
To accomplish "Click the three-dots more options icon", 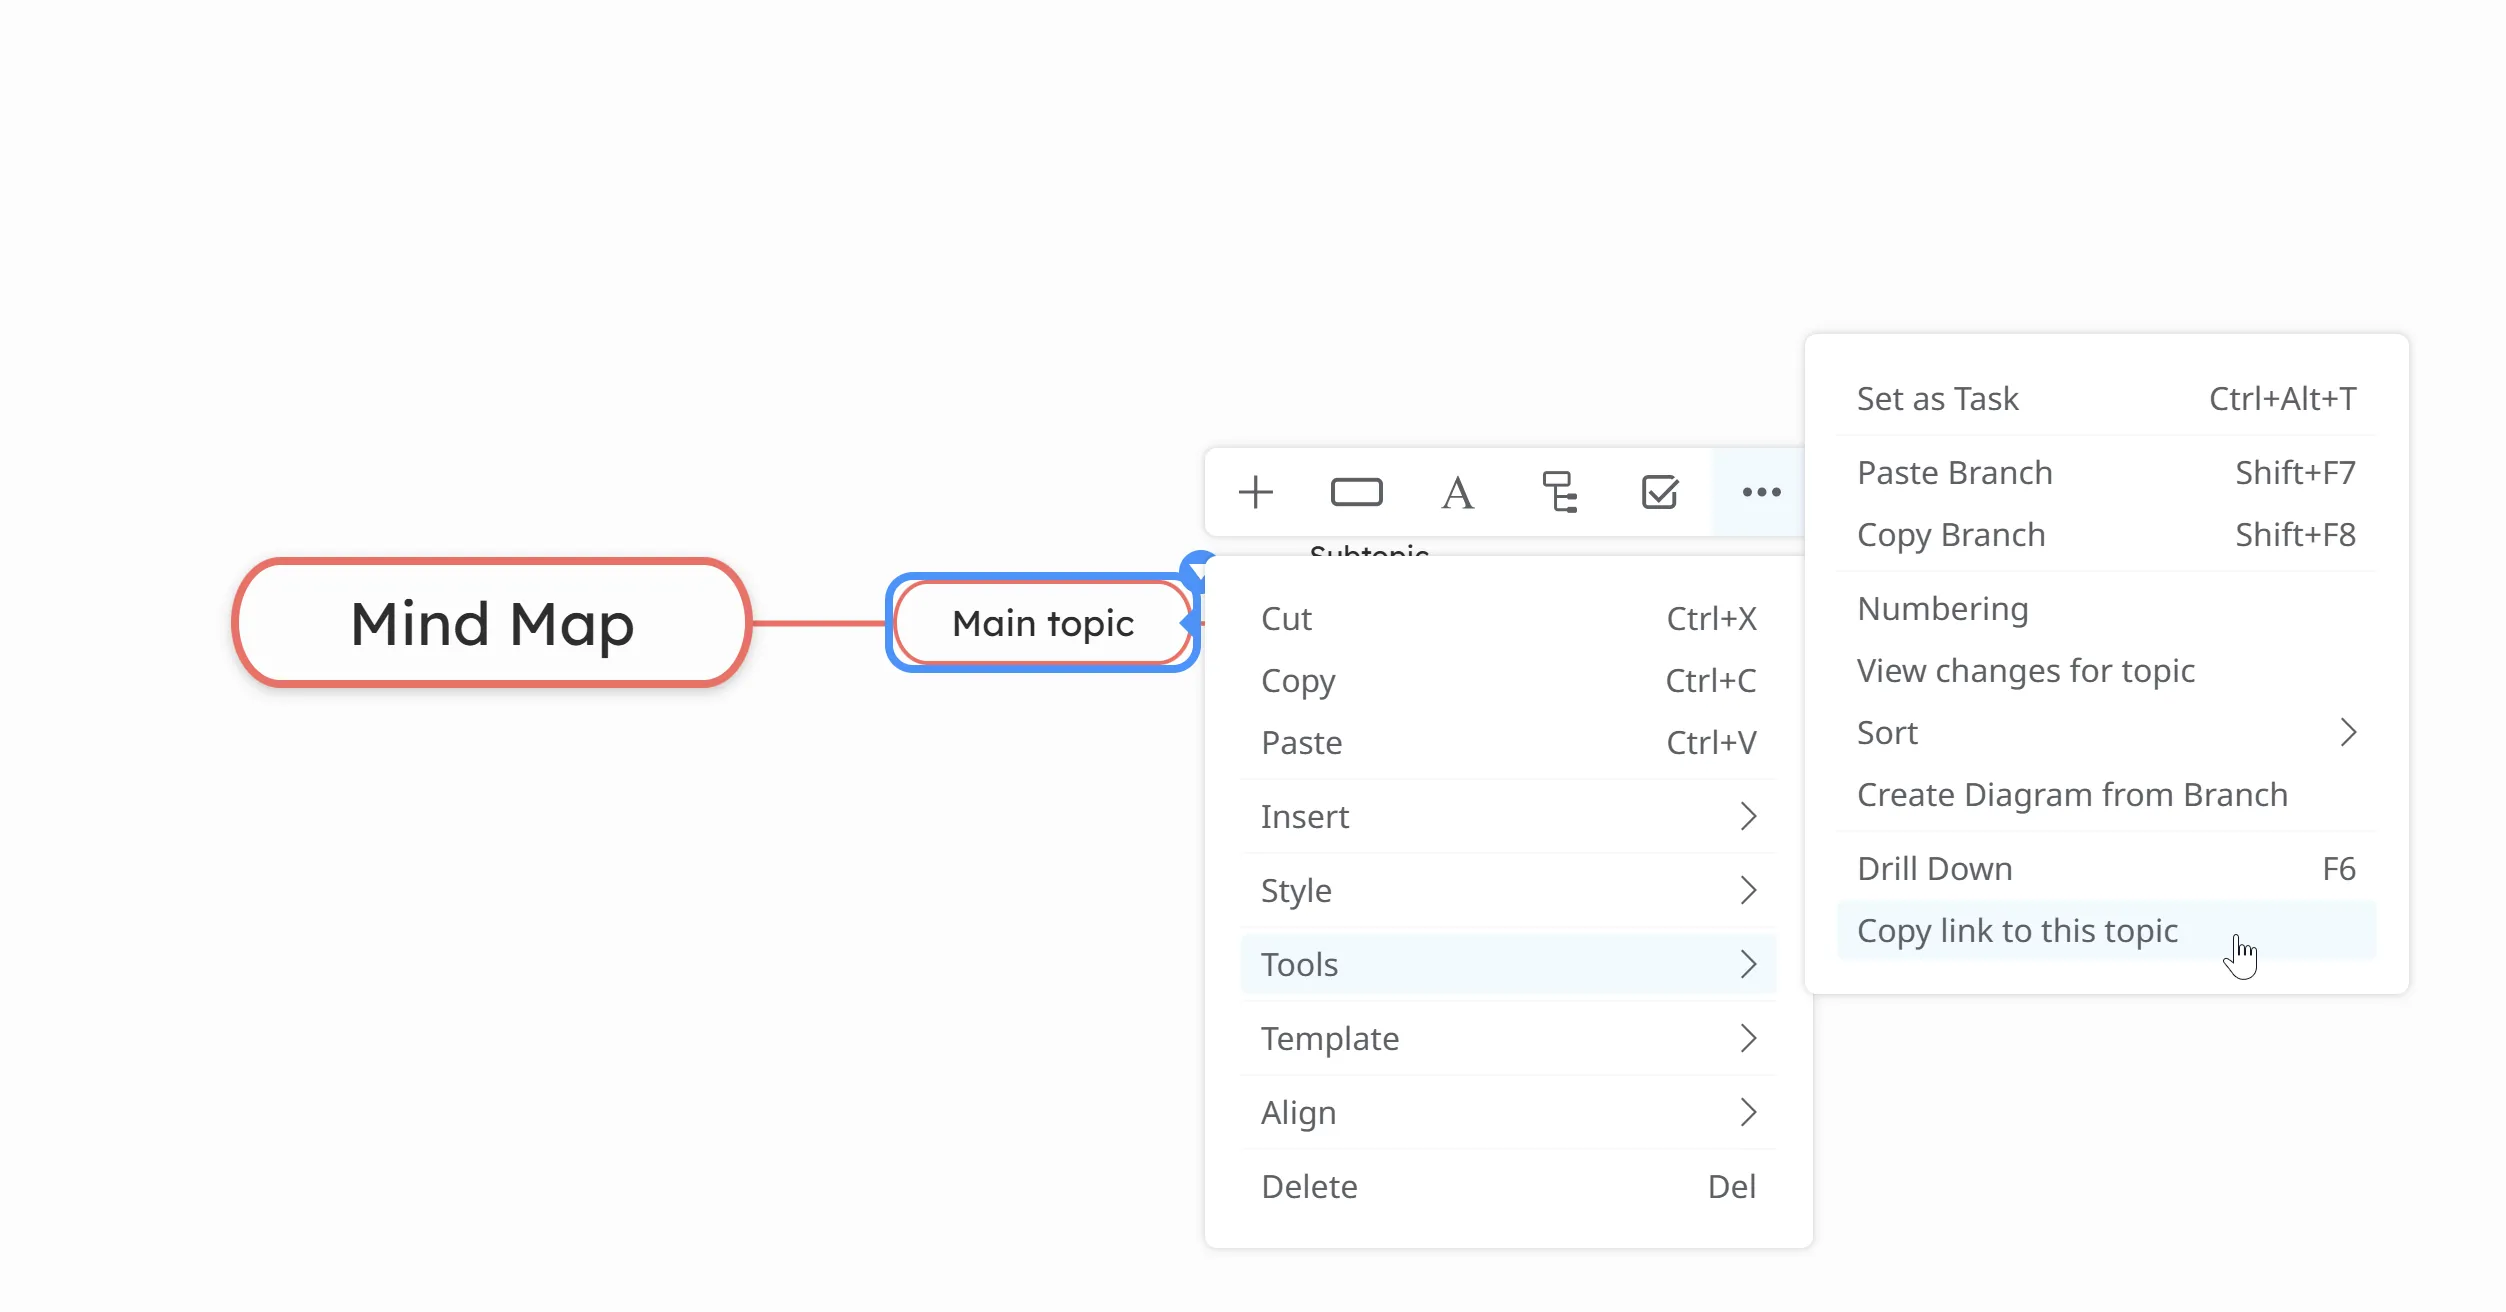I will pyautogui.click(x=1761, y=492).
